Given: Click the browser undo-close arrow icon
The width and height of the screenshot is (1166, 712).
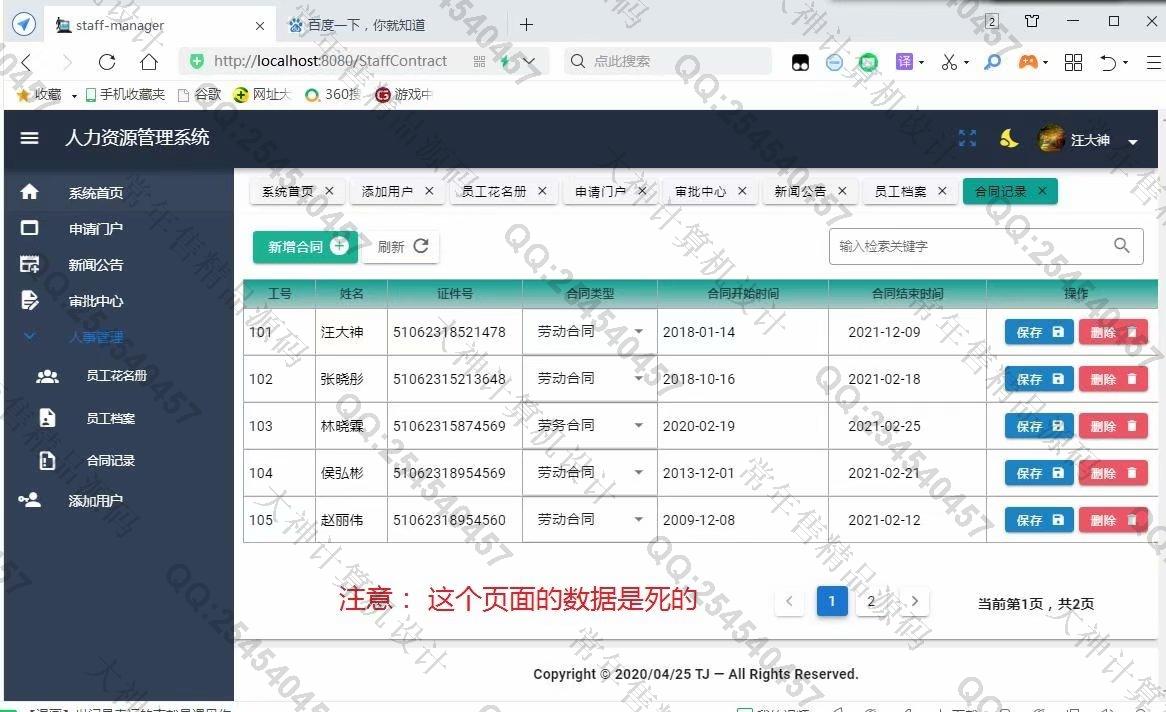Looking at the screenshot, I should tap(1108, 62).
